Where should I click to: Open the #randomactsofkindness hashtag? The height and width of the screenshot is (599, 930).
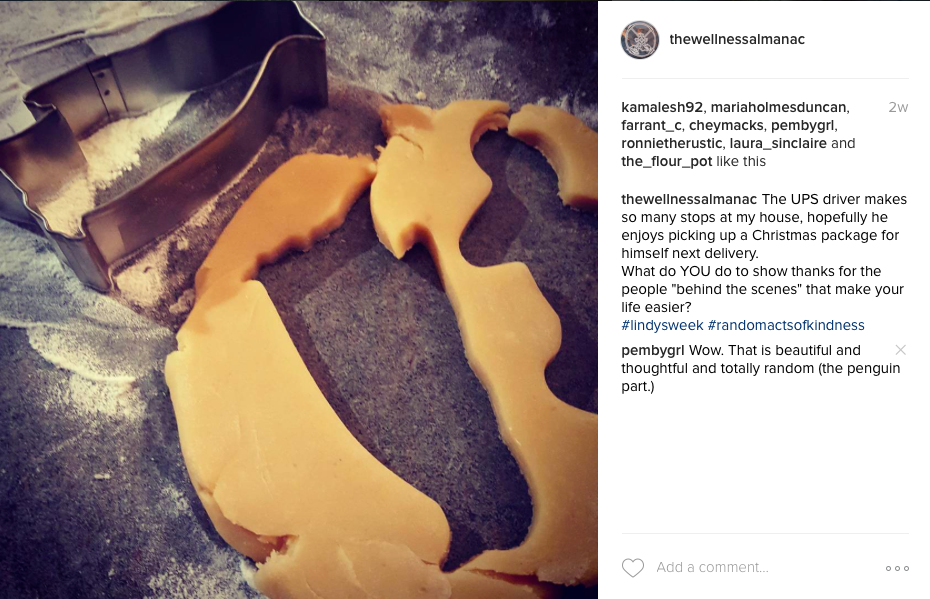[786, 325]
